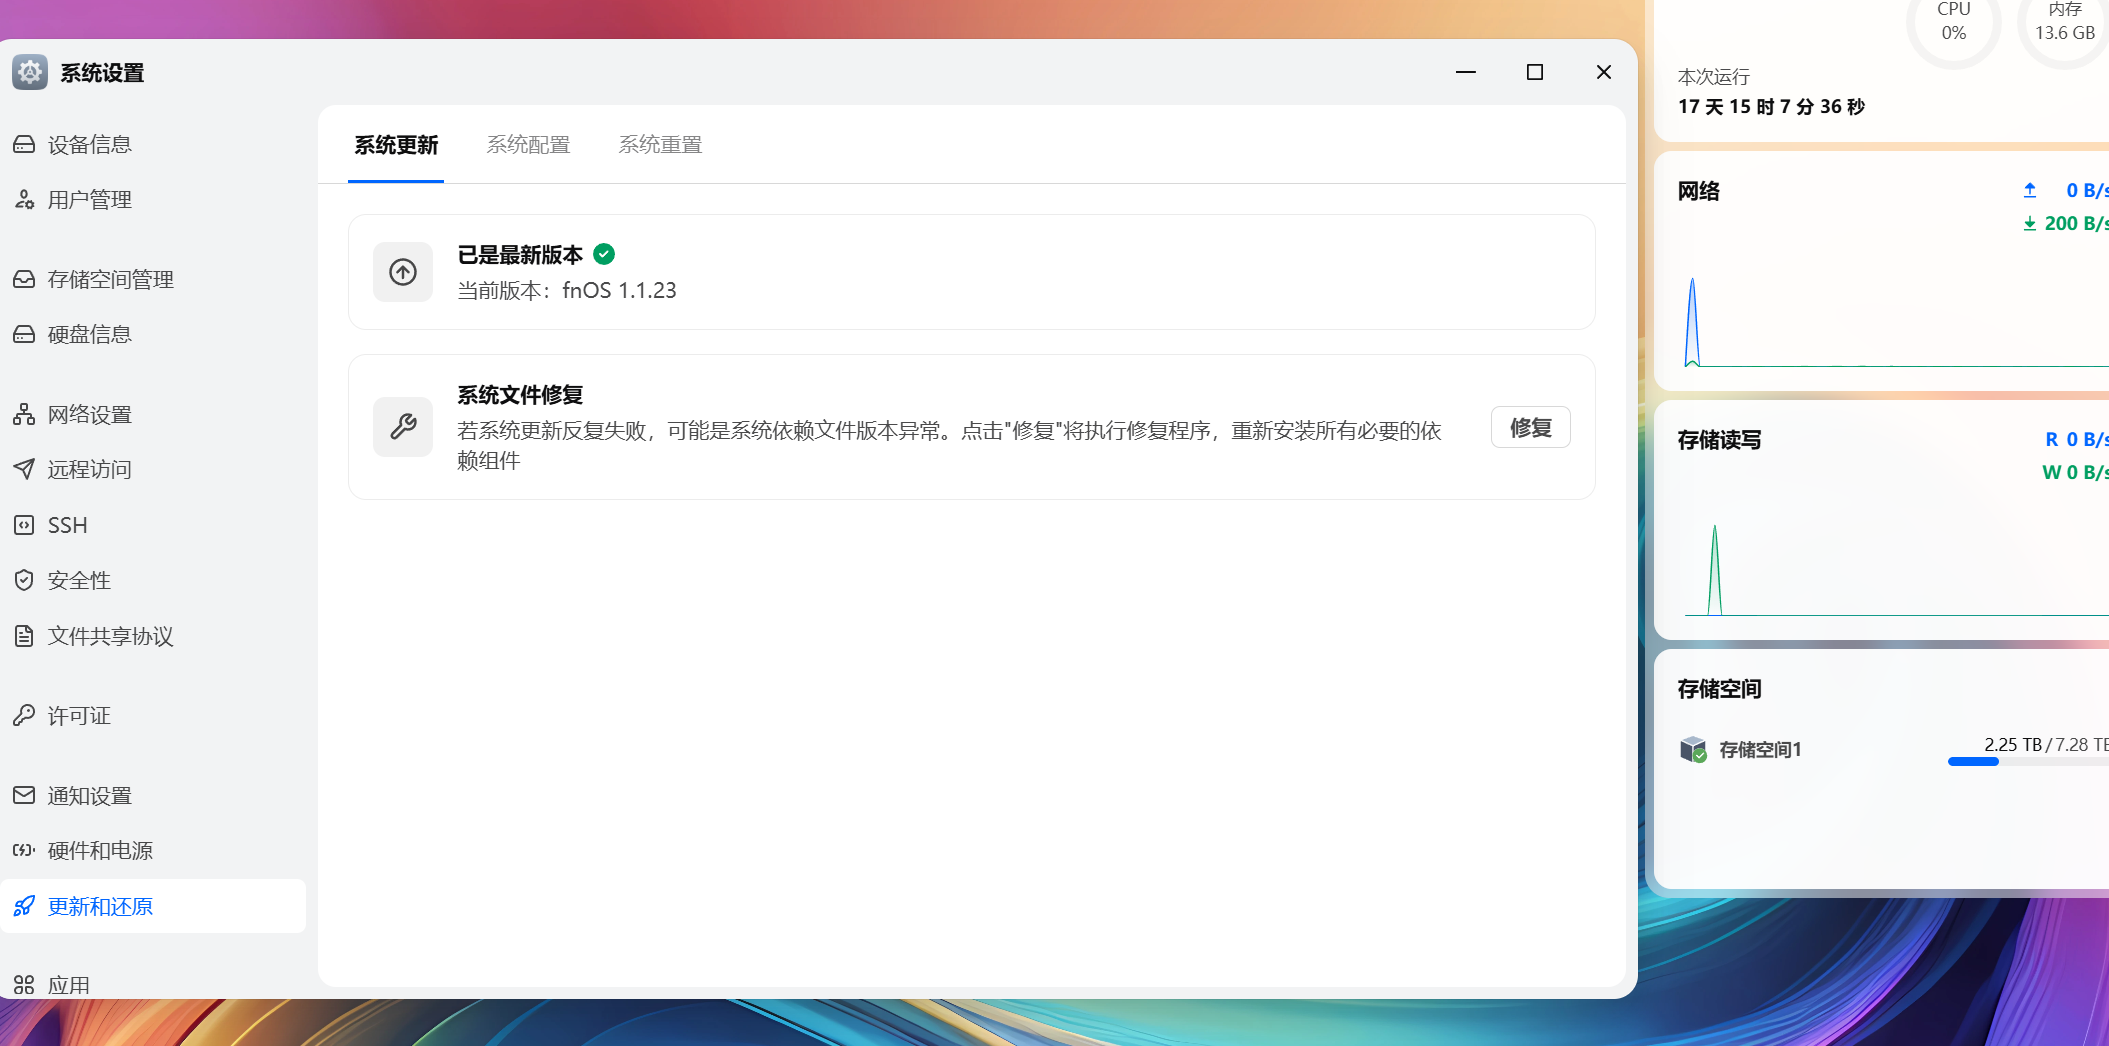The height and width of the screenshot is (1046, 2109).
Task: Click the 网络 panel title
Action: coord(1699,191)
